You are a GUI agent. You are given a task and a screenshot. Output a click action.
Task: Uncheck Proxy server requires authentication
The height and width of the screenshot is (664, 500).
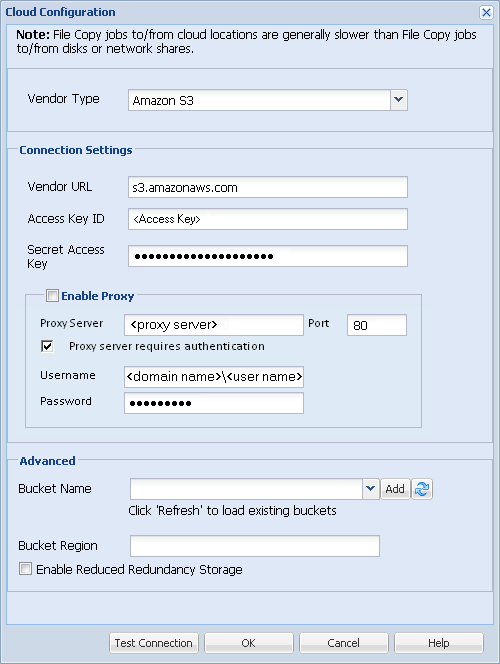pos(47,346)
